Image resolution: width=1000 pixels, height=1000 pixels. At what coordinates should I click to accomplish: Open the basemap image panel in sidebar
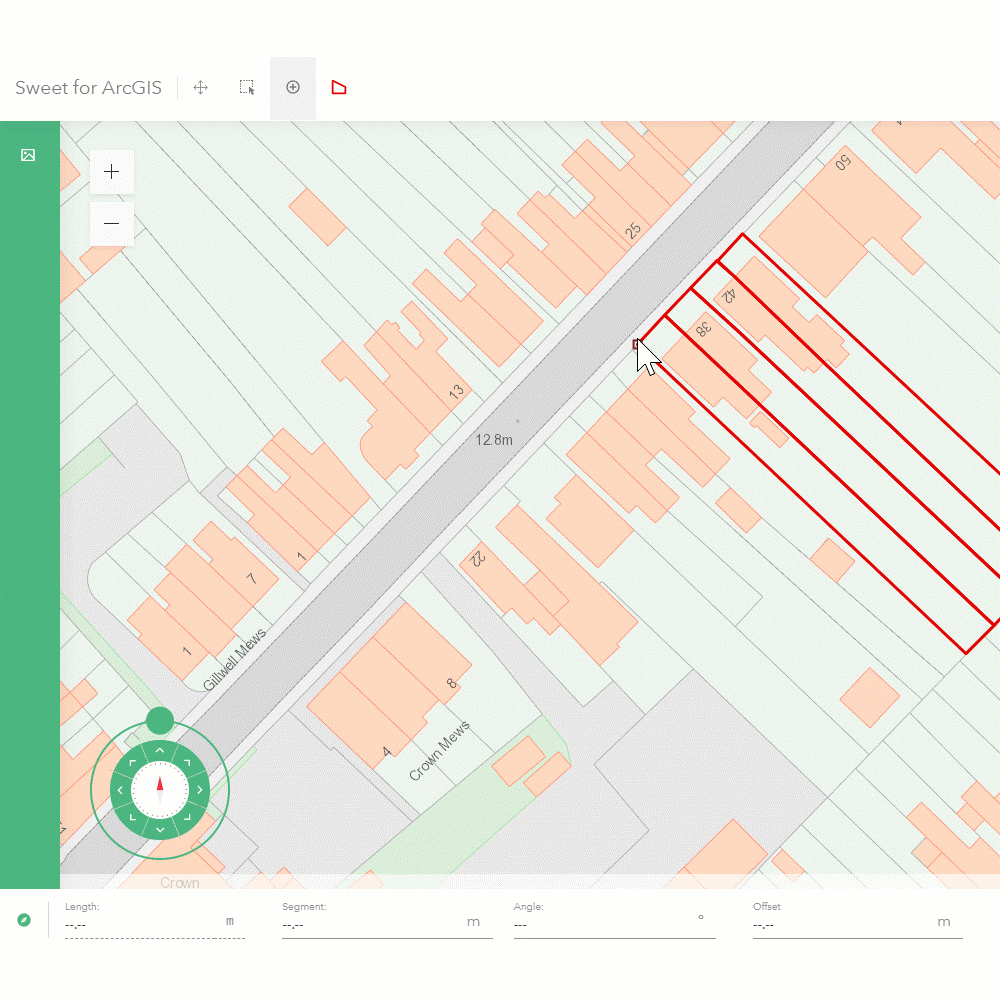coord(28,155)
